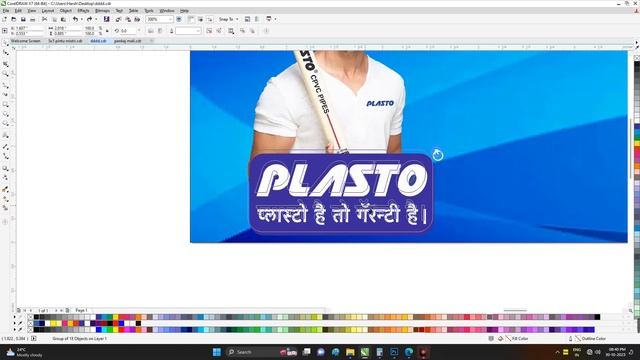Select the Shape tool in the toolbox
The width and height of the screenshot is (640, 360).
(x=6, y=53)
